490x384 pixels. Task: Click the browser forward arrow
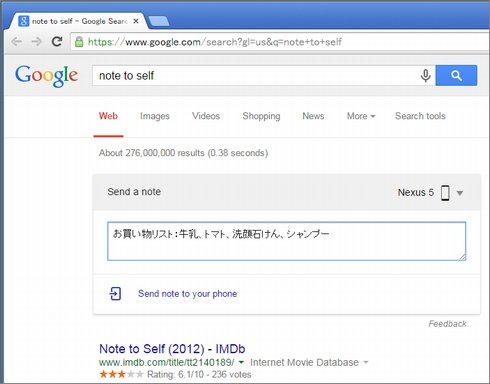36,42
